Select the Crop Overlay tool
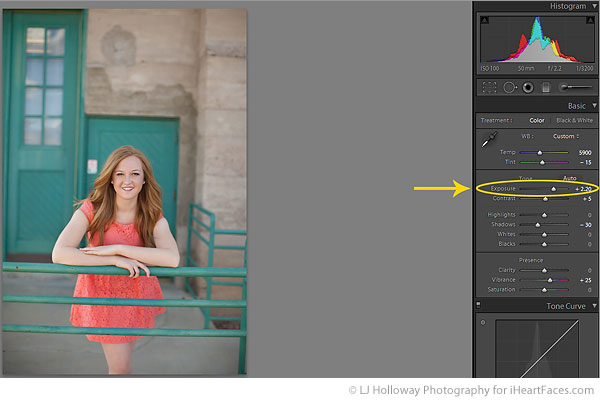 (x=489, y=87)
